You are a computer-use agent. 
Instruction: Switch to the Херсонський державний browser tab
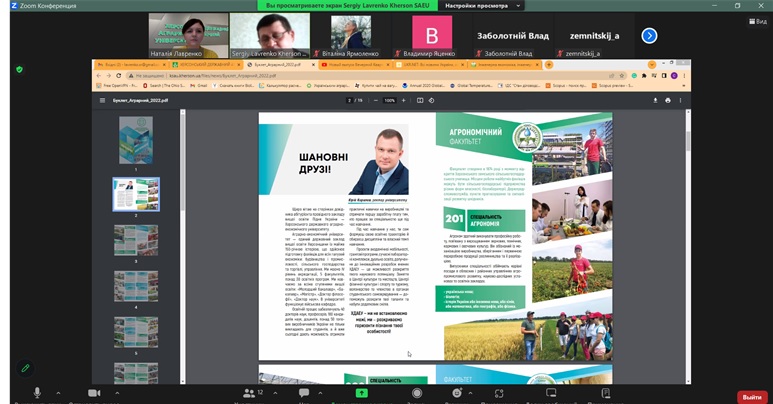(206, 65)
